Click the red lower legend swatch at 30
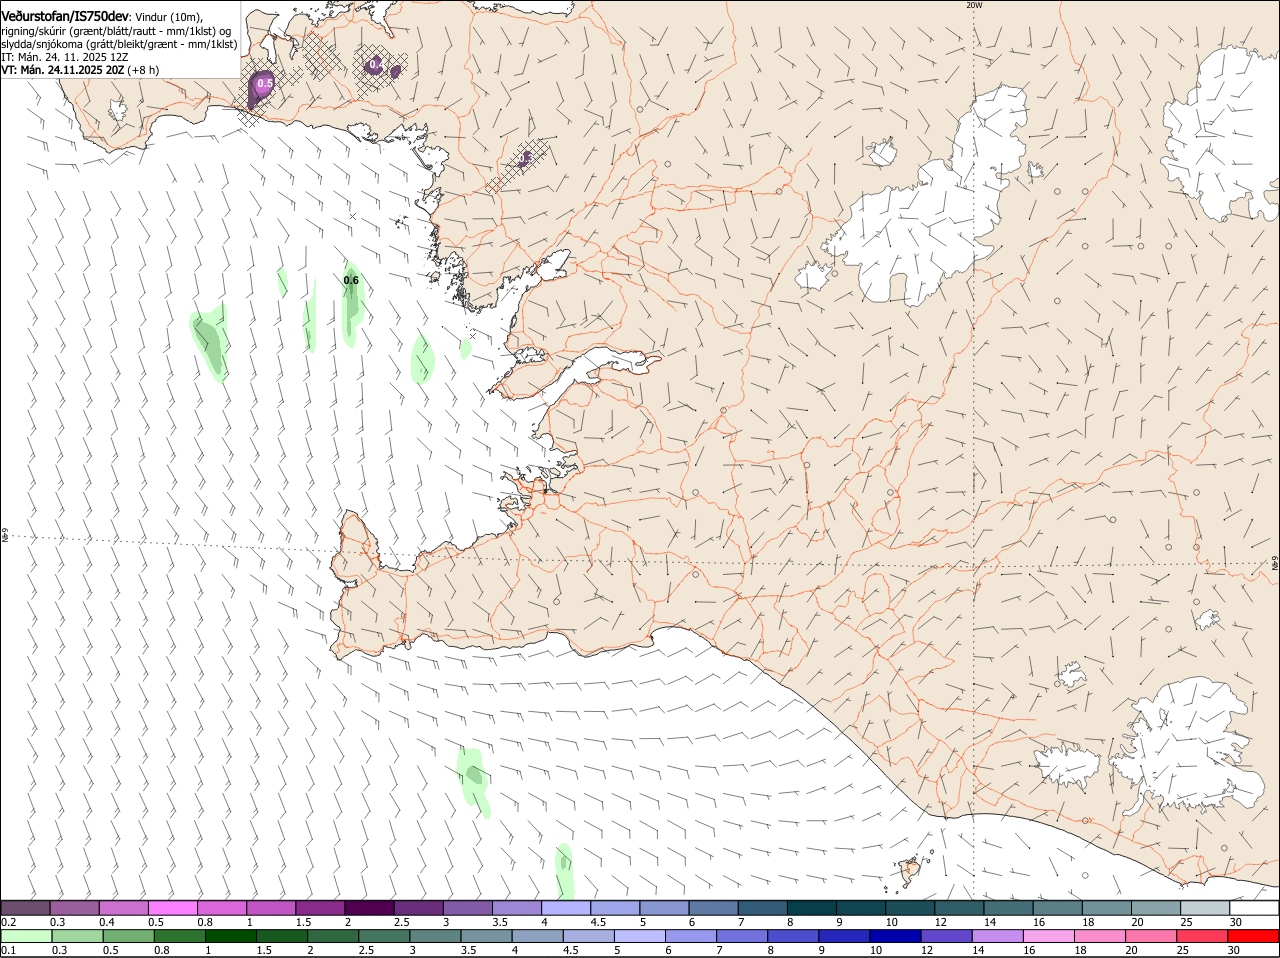The height and width of the screenshot is (958, 1280). 1253,936
